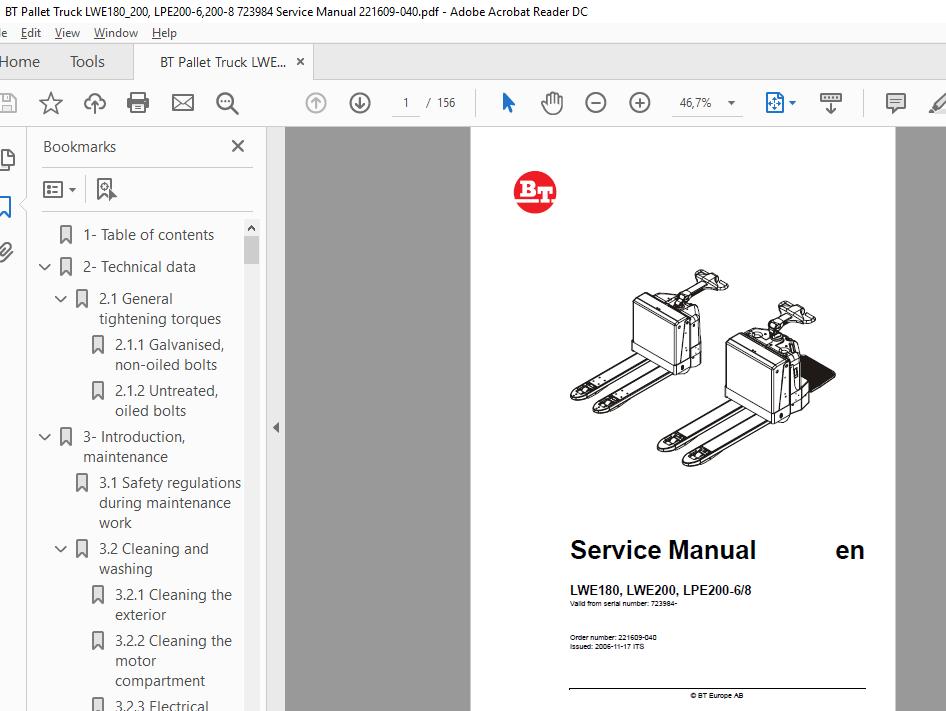Zoom out with the minus icon
The width and height of the screenshot is (946, 711).
click(595, 103)
